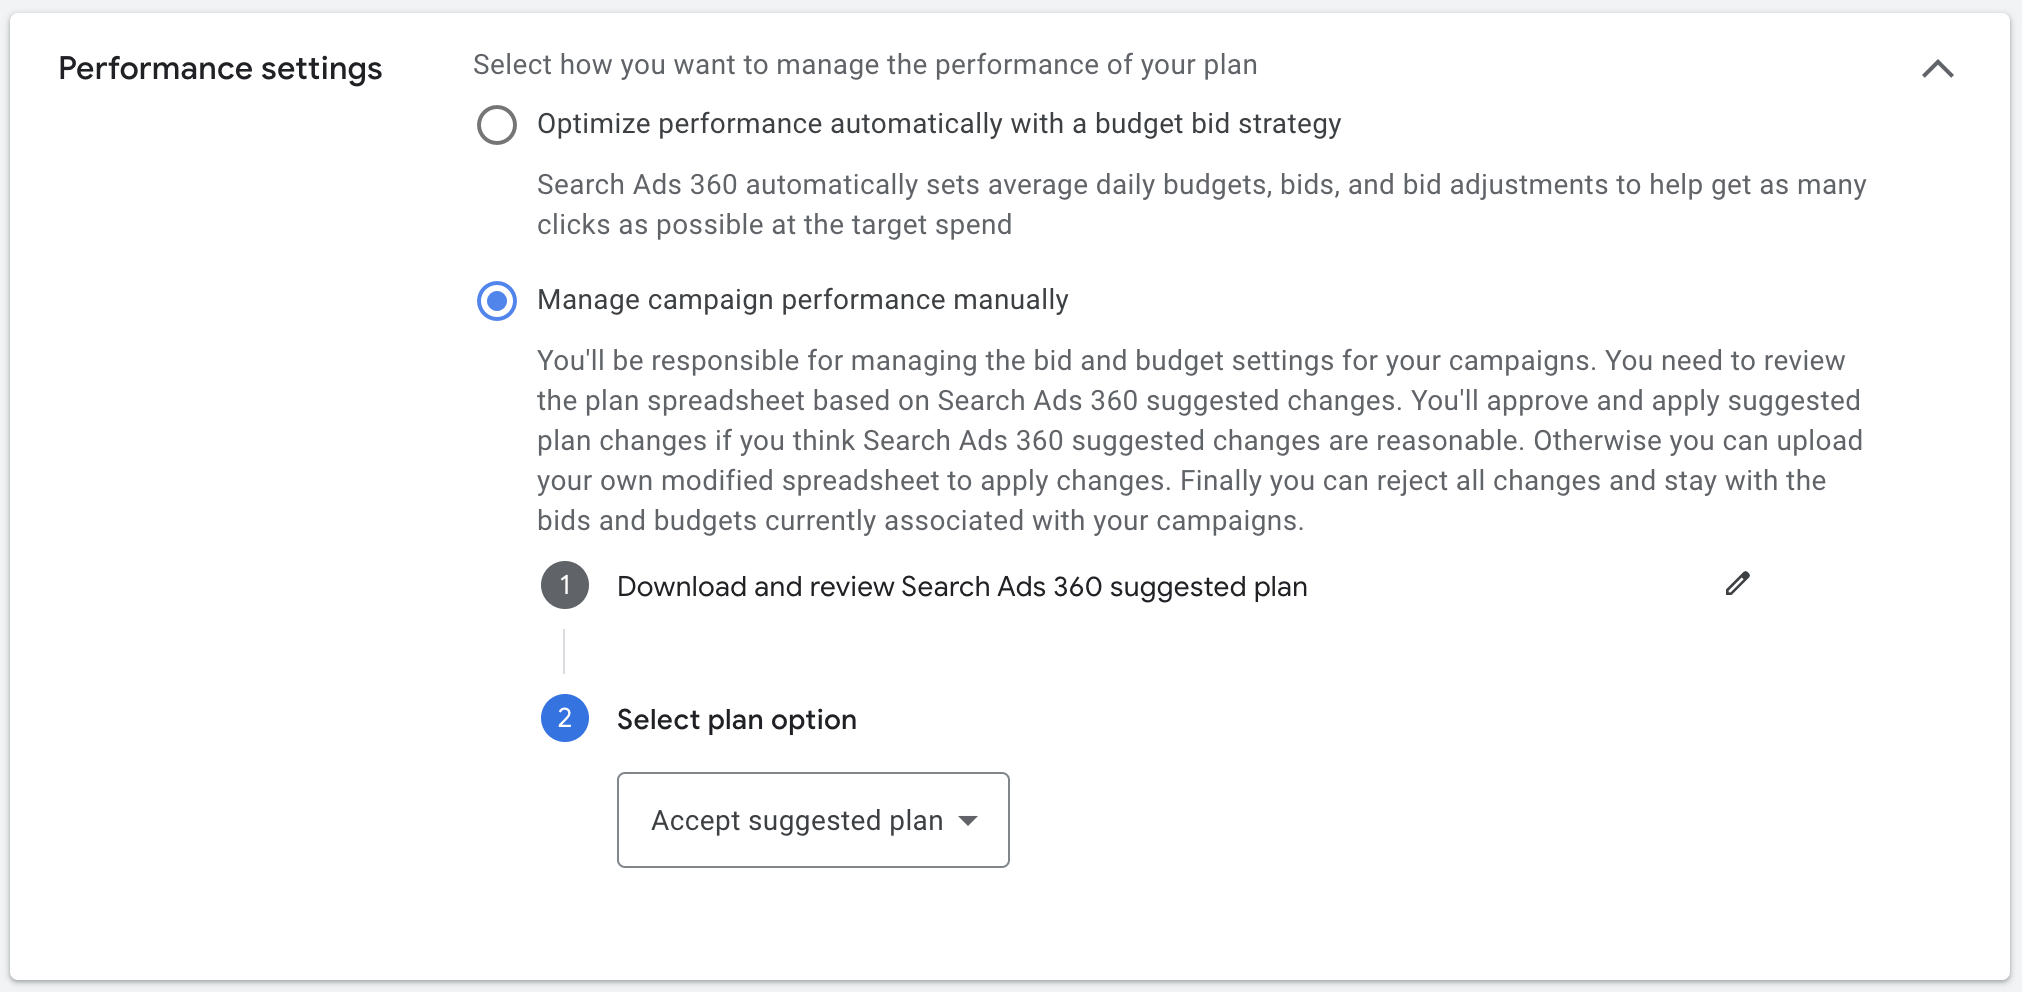The height and width of the screenshot is (992, 2022).
Task: Click the Manage campaign performance manually label
Action: click(803, 300)
